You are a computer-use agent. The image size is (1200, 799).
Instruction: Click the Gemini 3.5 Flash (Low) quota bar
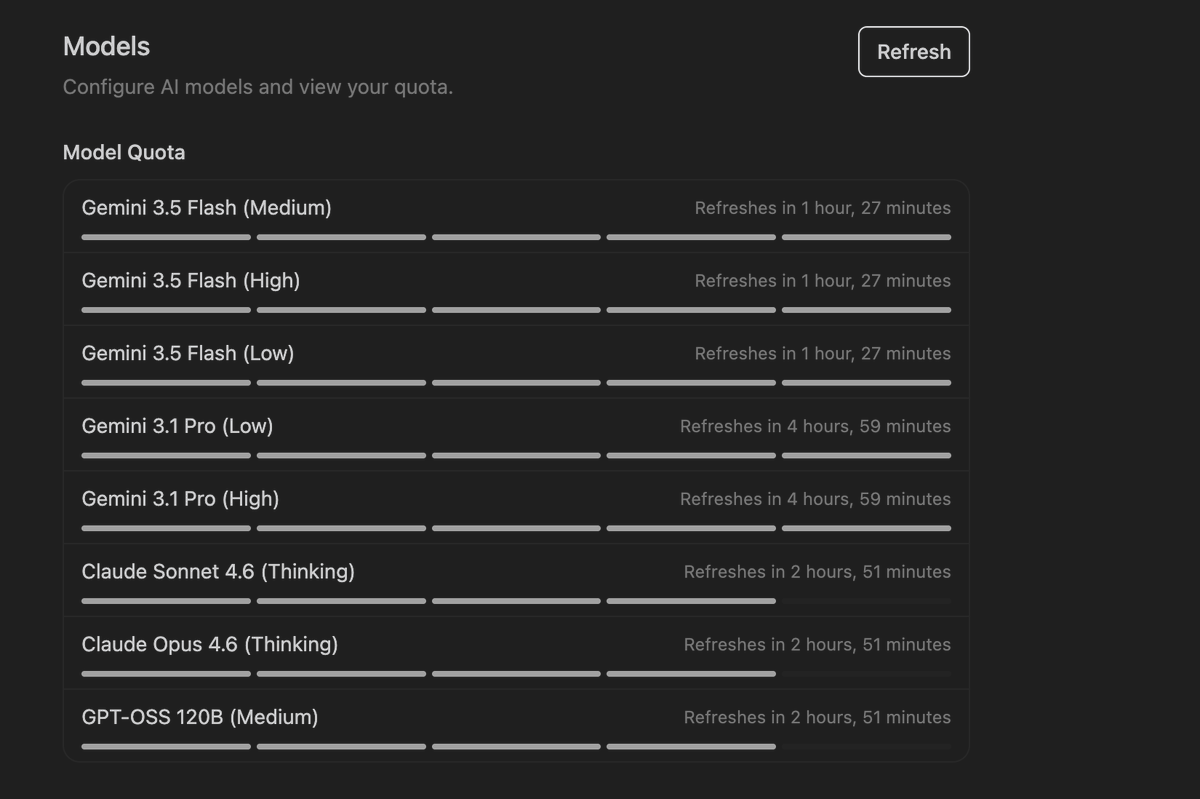516,383
